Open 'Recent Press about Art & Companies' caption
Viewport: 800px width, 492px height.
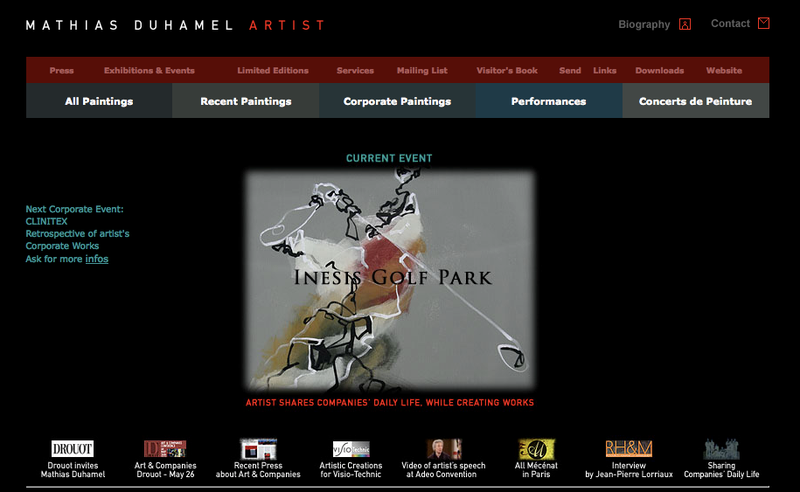pos(258,470)
